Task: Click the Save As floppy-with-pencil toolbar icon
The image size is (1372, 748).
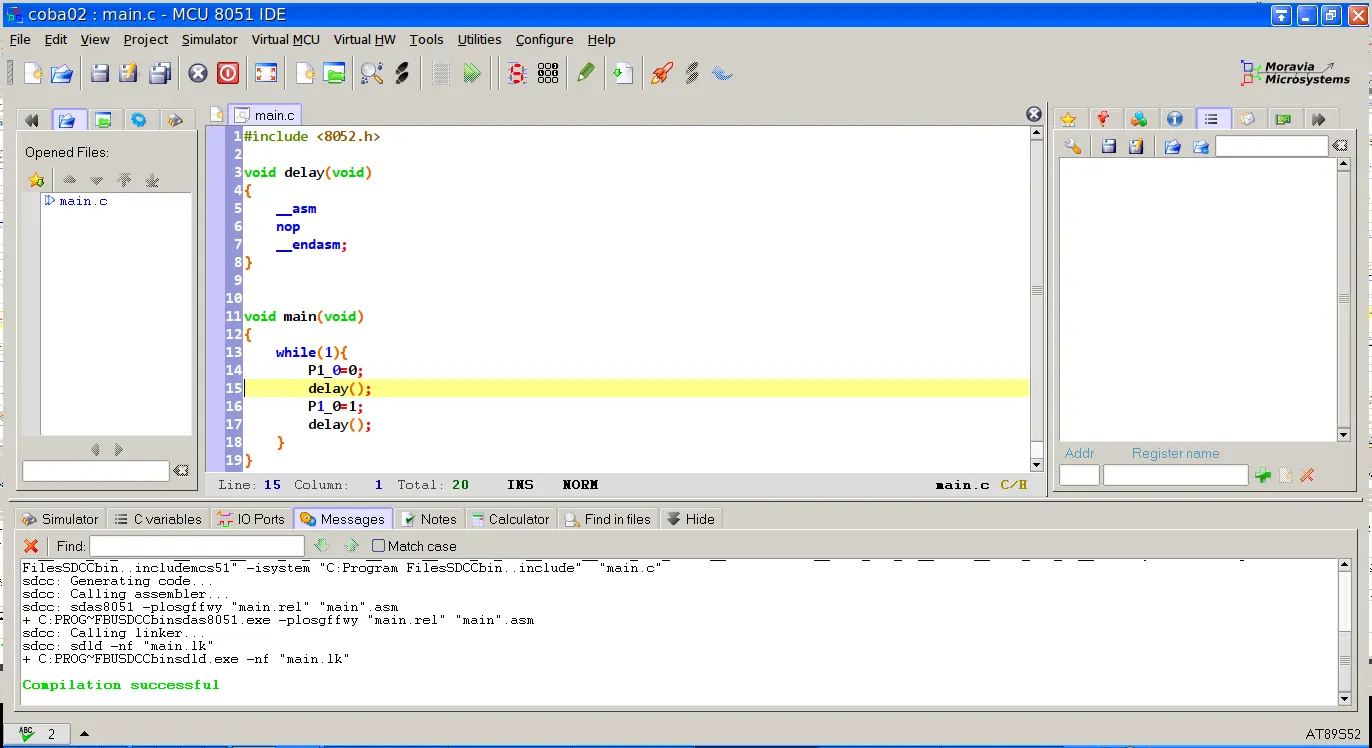Action: pyautogui.click(x=128, y=73)
